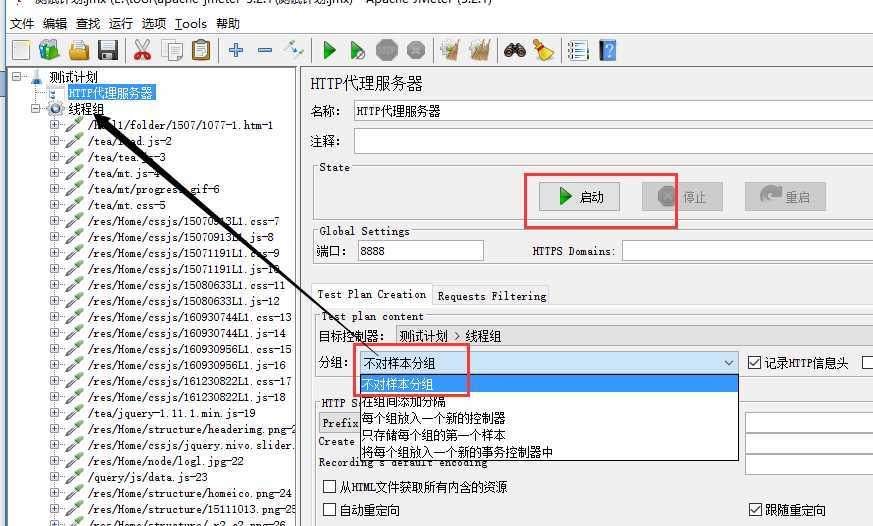
Task: Open the 查找 menu
Action: click(x=88, y=23)
